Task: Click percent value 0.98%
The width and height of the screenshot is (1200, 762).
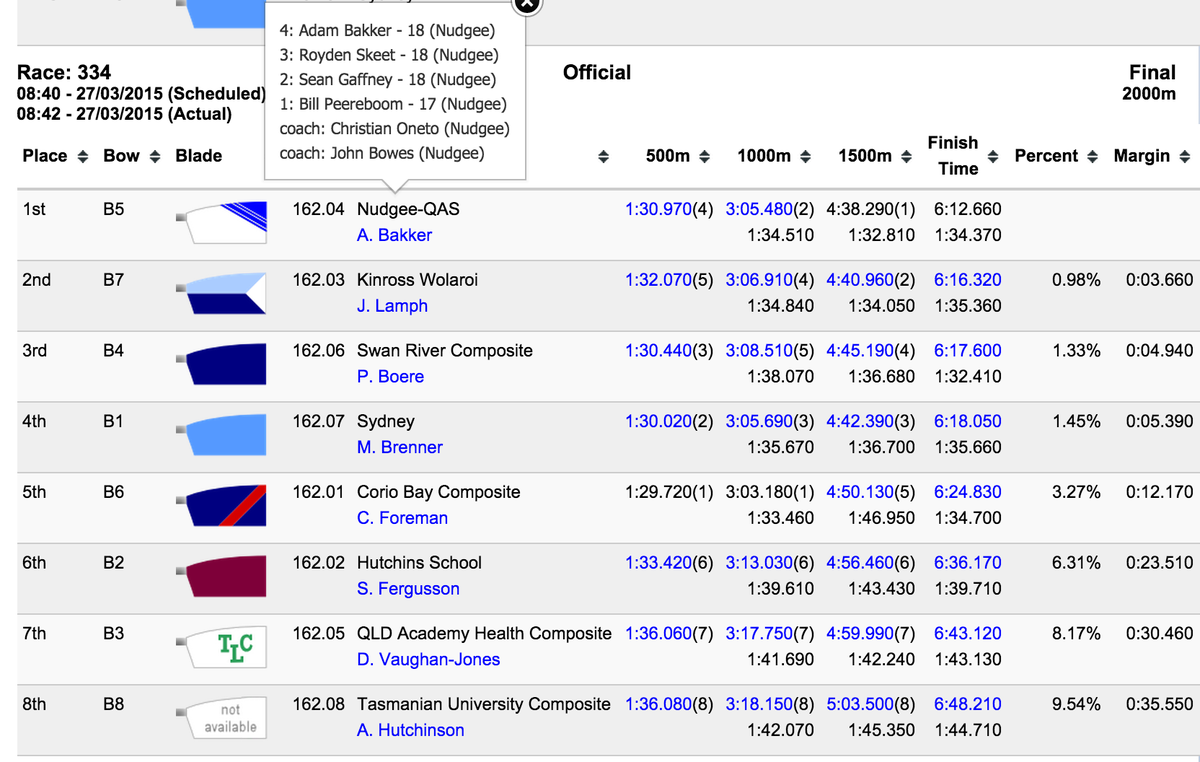Action: (1077, 280)
